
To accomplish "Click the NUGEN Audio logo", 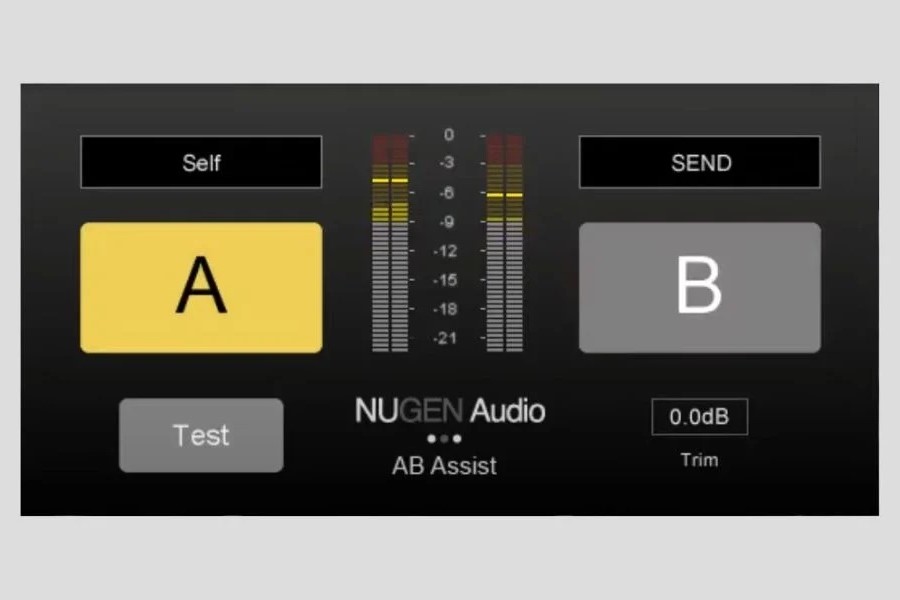I will pyautogui.click(x=450, y=411).
